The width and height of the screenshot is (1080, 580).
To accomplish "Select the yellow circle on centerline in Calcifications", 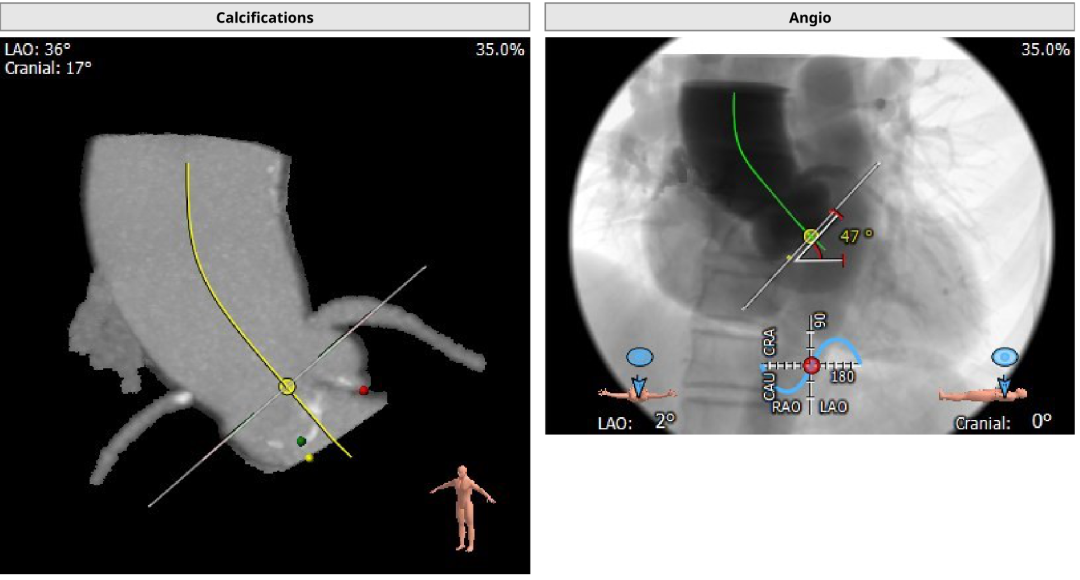I will [x=287, y=386].
